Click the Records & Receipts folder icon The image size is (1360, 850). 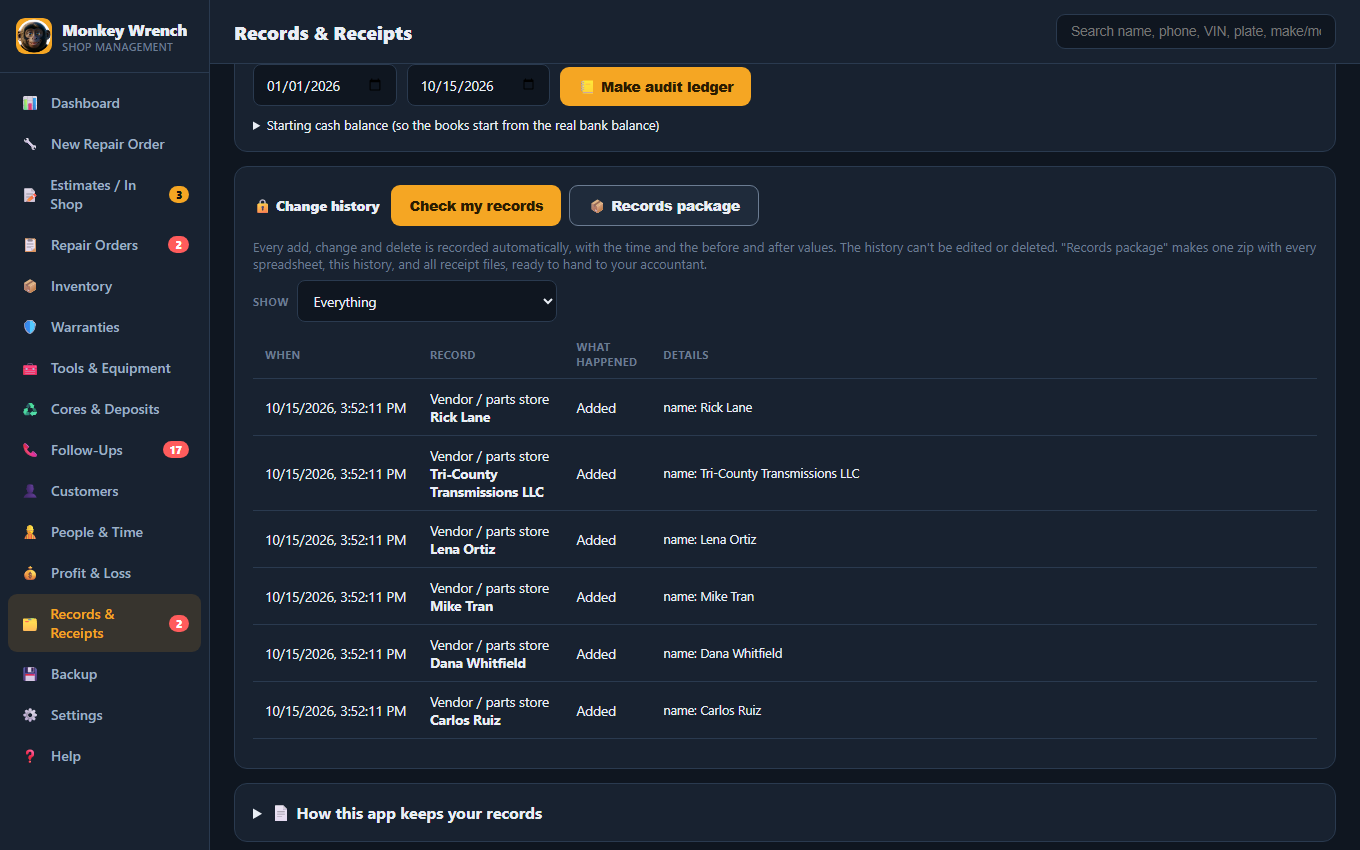pos(30,624)
